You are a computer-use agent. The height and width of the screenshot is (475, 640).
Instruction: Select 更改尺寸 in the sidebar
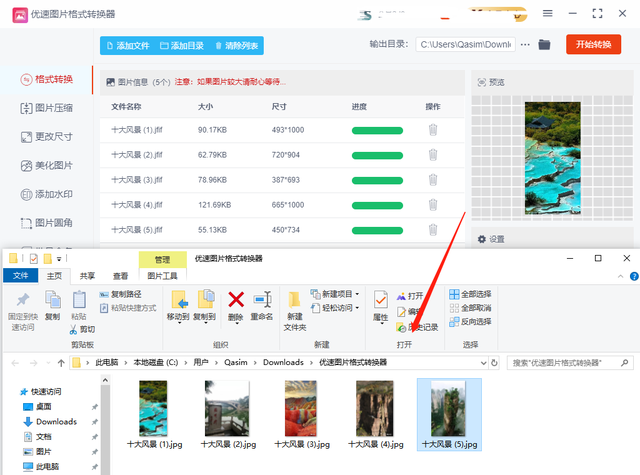(47, 137)
